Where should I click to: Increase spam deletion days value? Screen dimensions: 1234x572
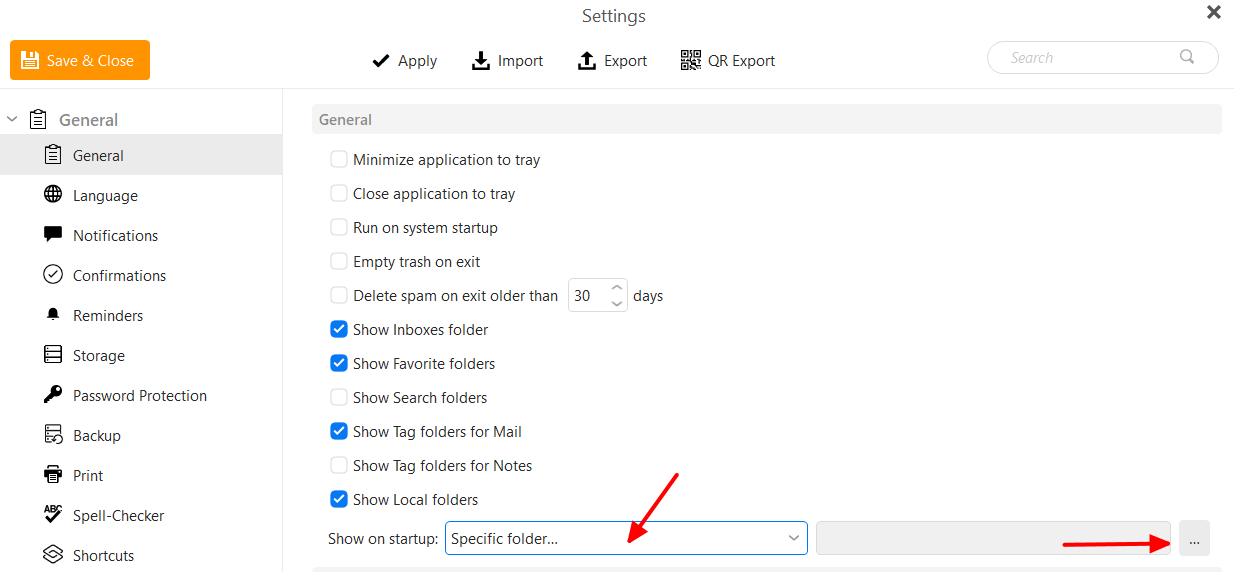click(617, 288)
